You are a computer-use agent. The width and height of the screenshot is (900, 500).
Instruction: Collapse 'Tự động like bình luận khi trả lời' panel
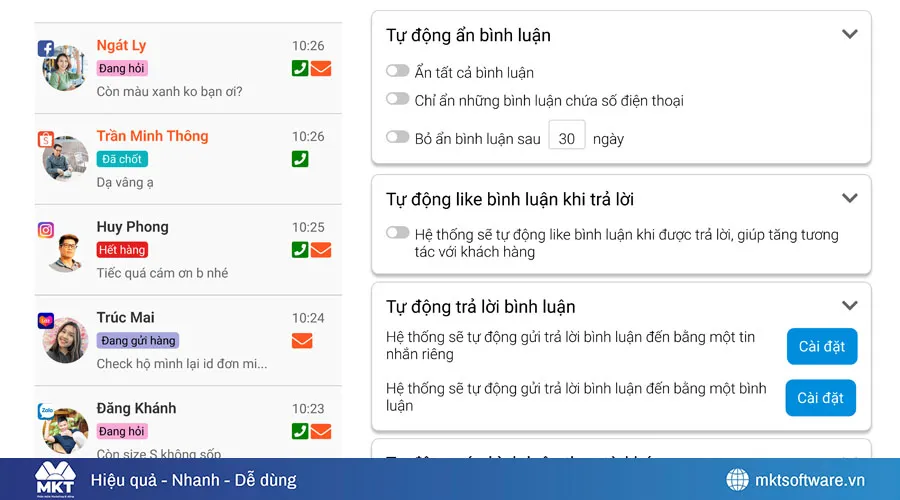click(849, 198)
